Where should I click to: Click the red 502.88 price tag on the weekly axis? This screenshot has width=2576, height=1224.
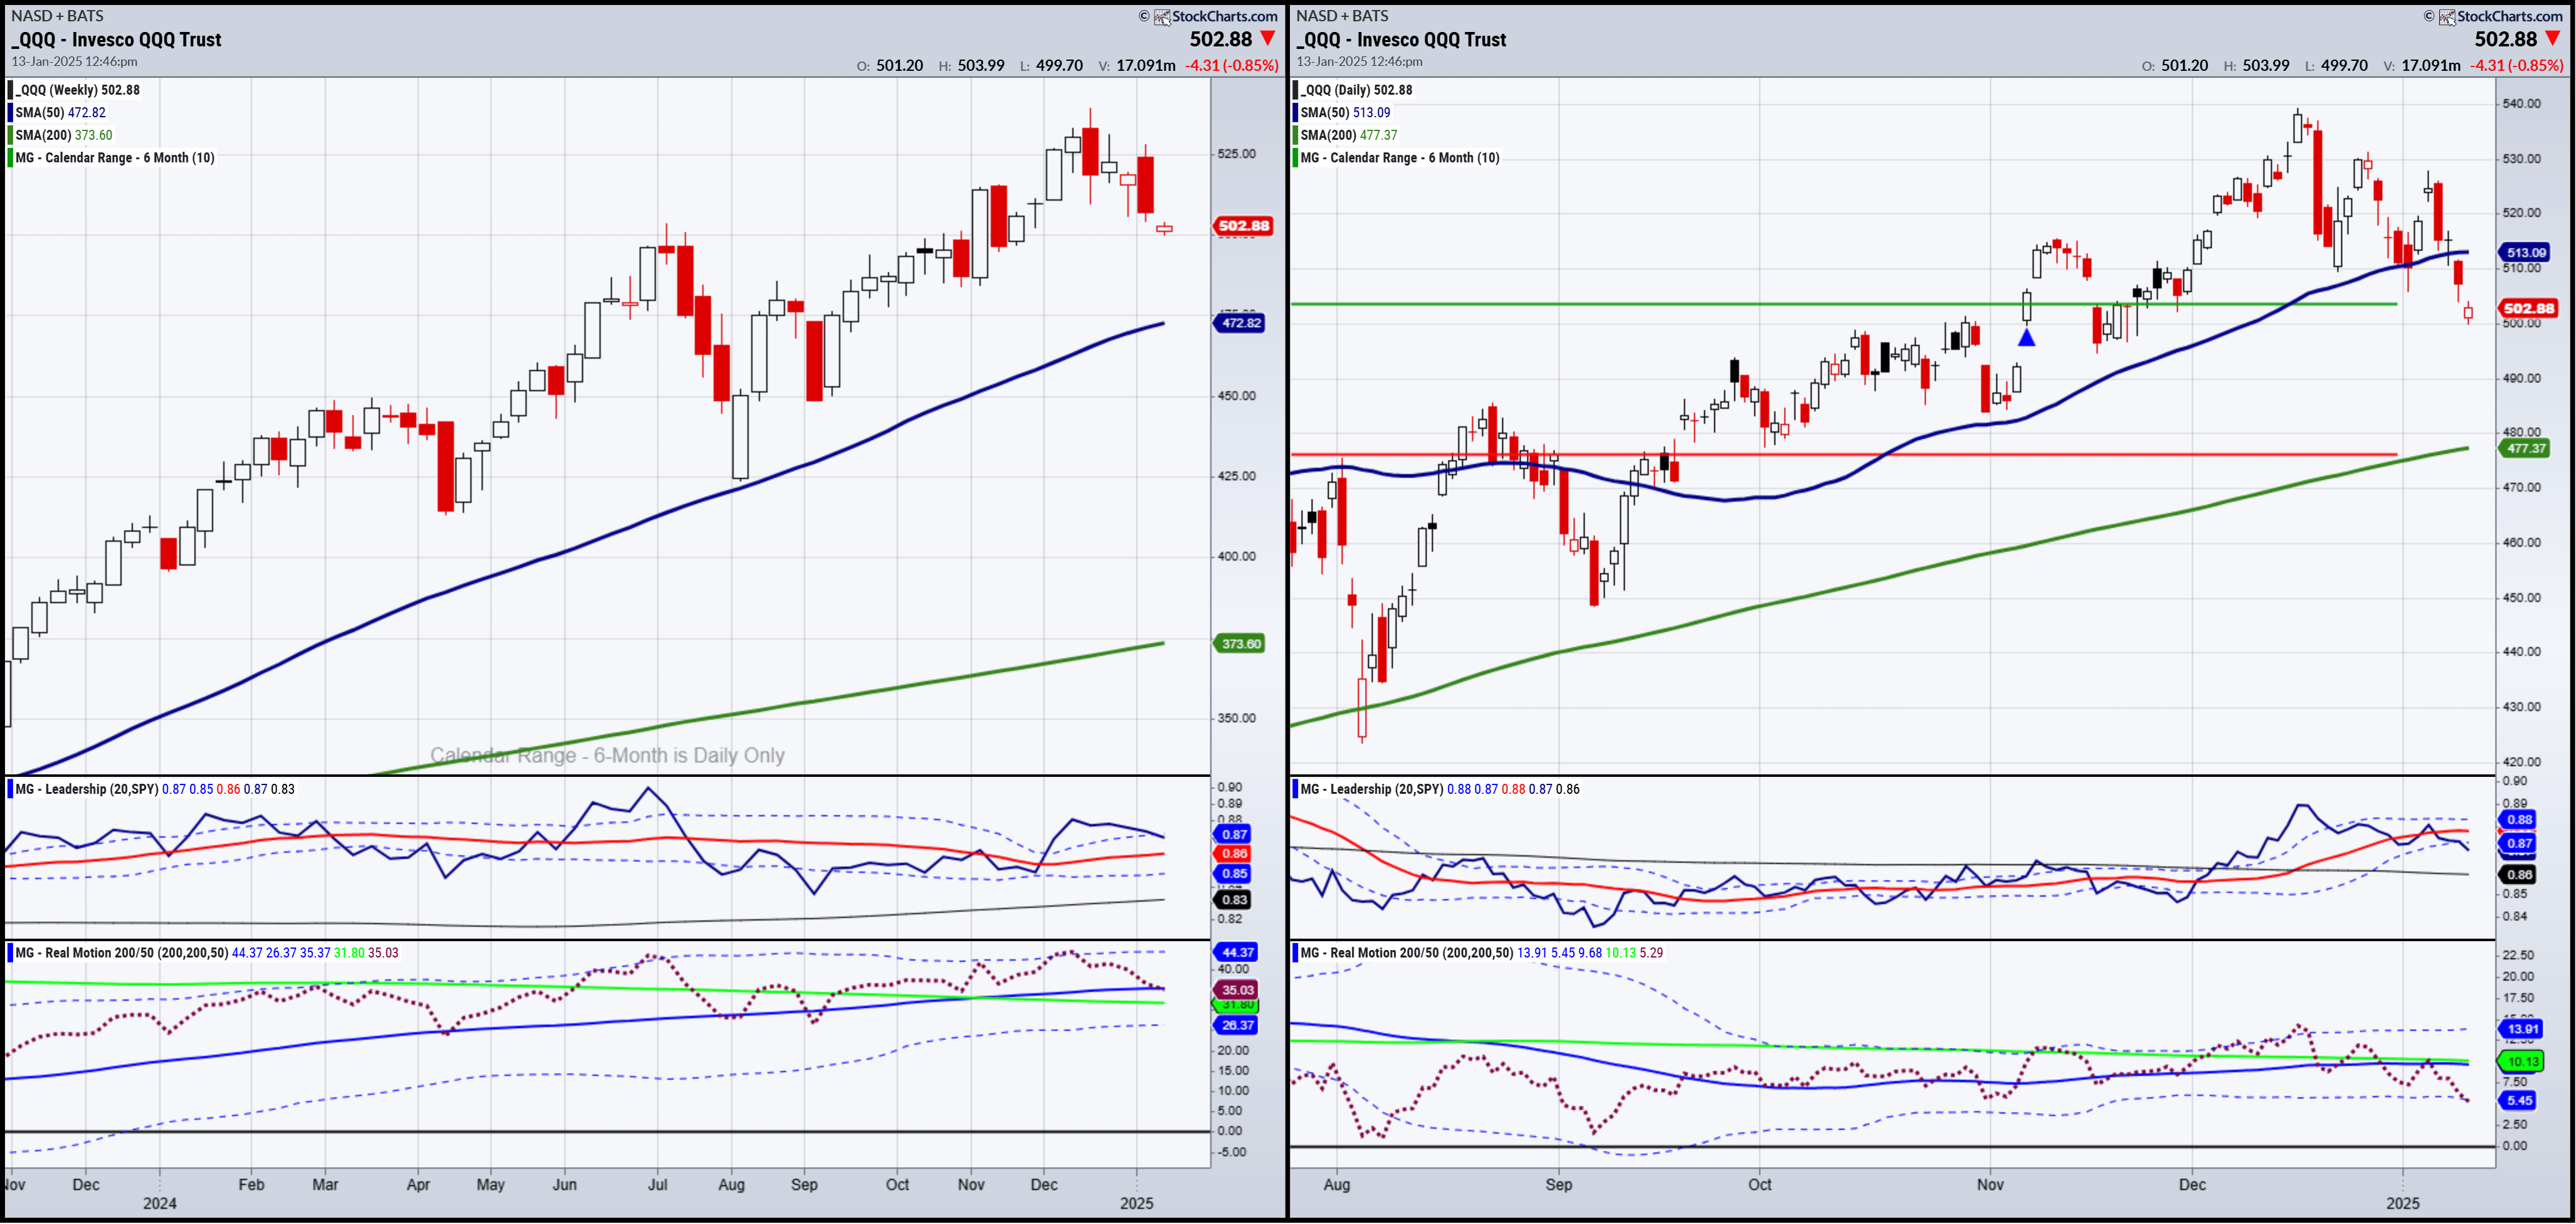1243,226
